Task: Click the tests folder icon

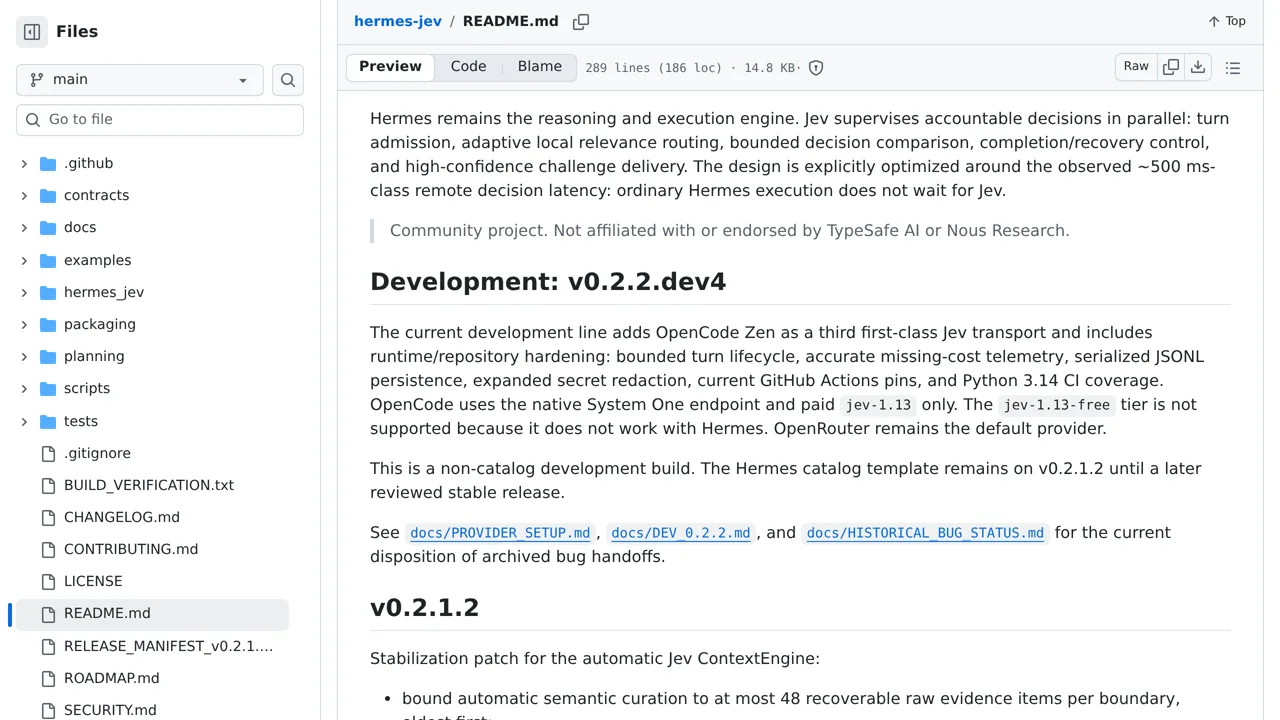Action: 48,421
